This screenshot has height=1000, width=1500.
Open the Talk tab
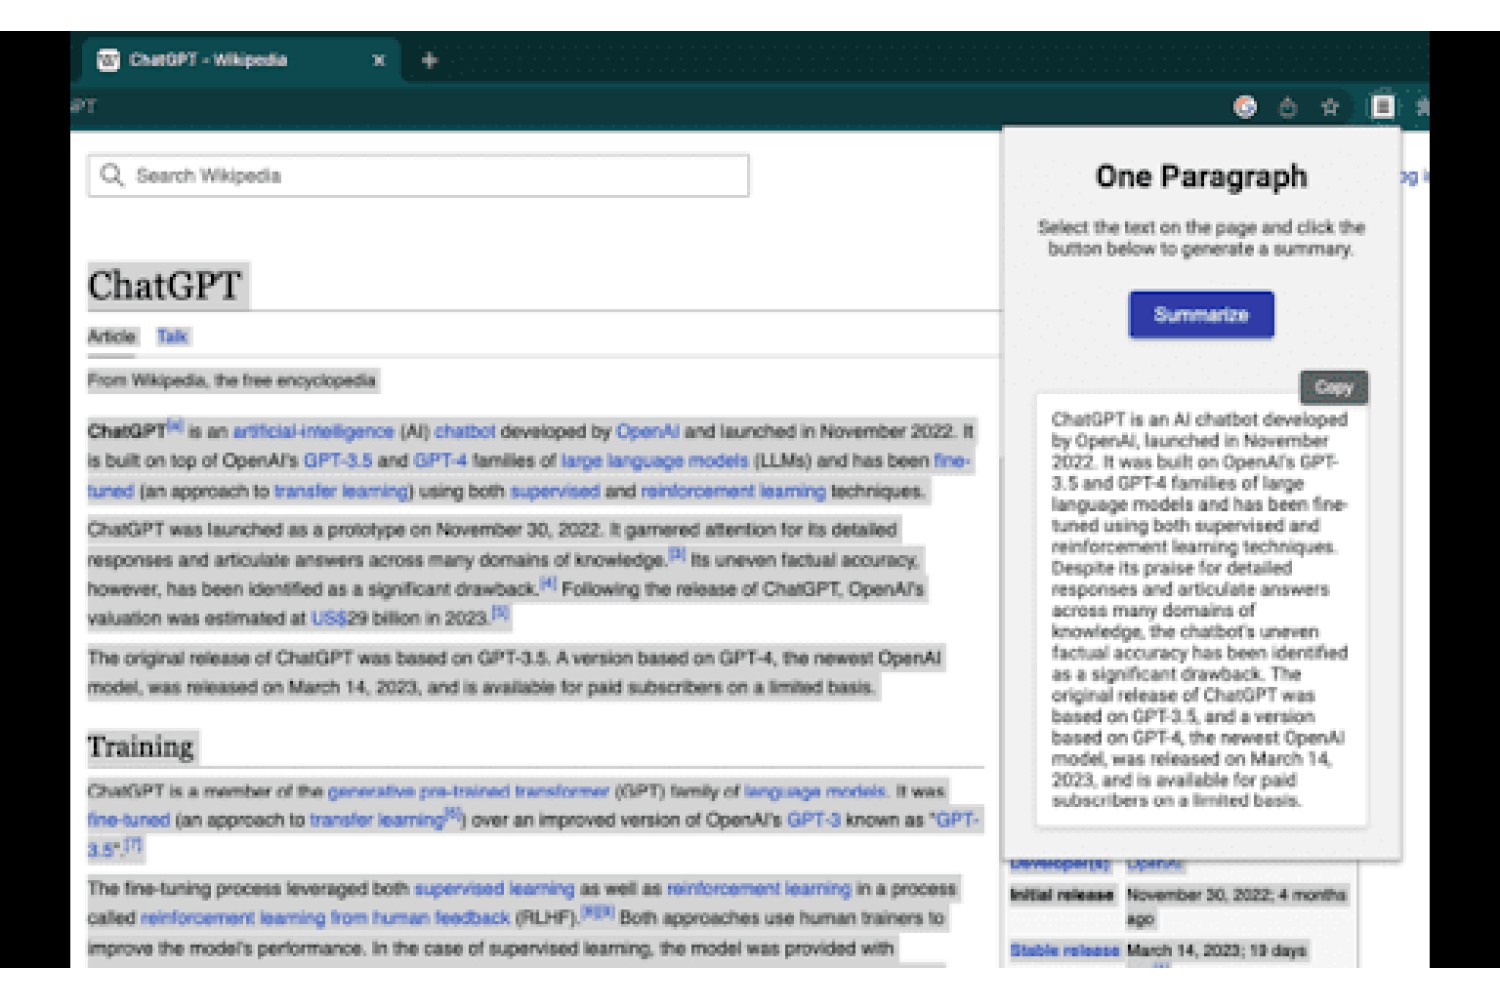coord(172,337)
